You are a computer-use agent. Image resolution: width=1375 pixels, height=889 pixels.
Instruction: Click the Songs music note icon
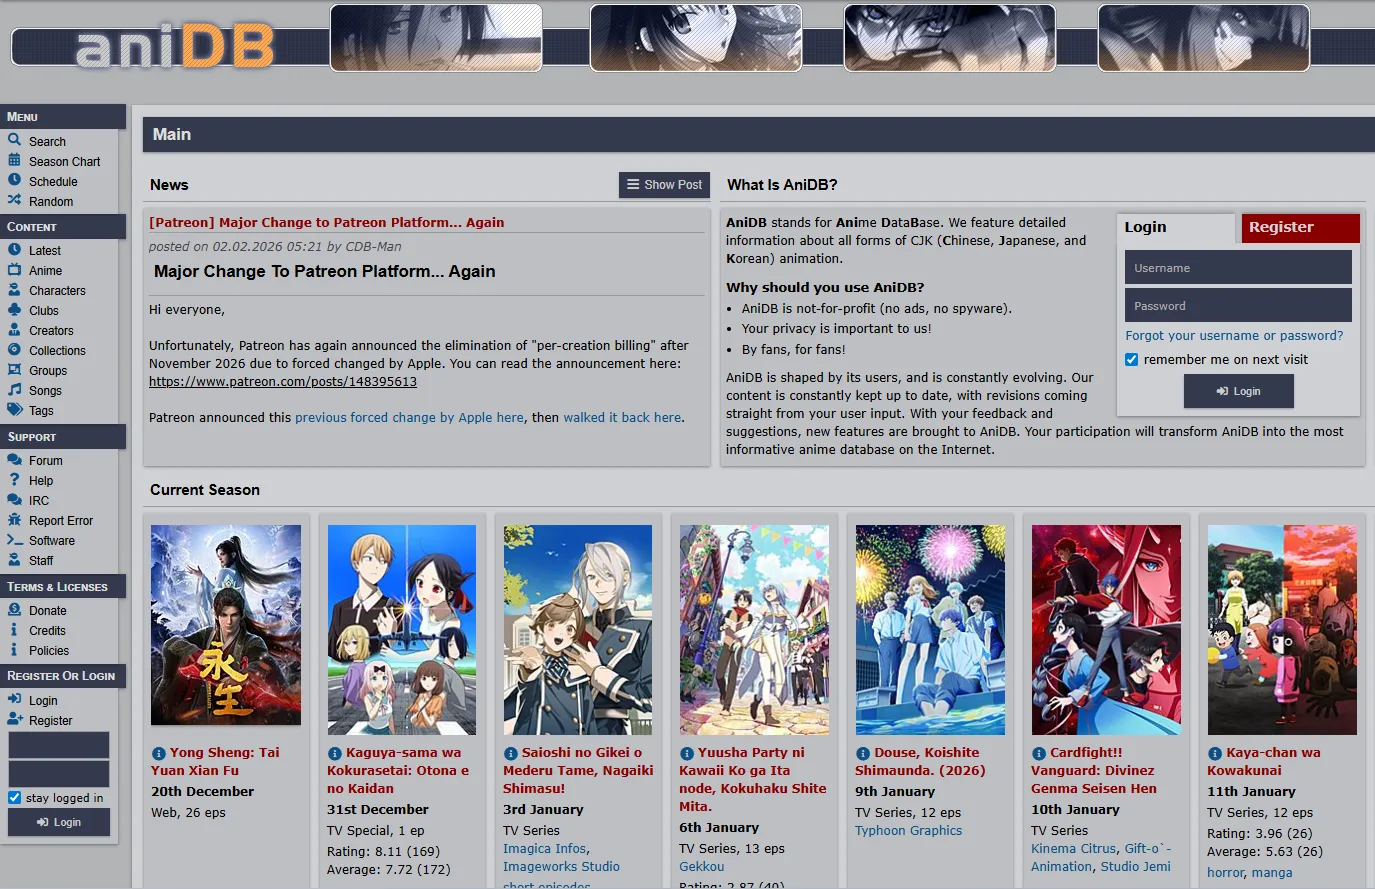14,390
